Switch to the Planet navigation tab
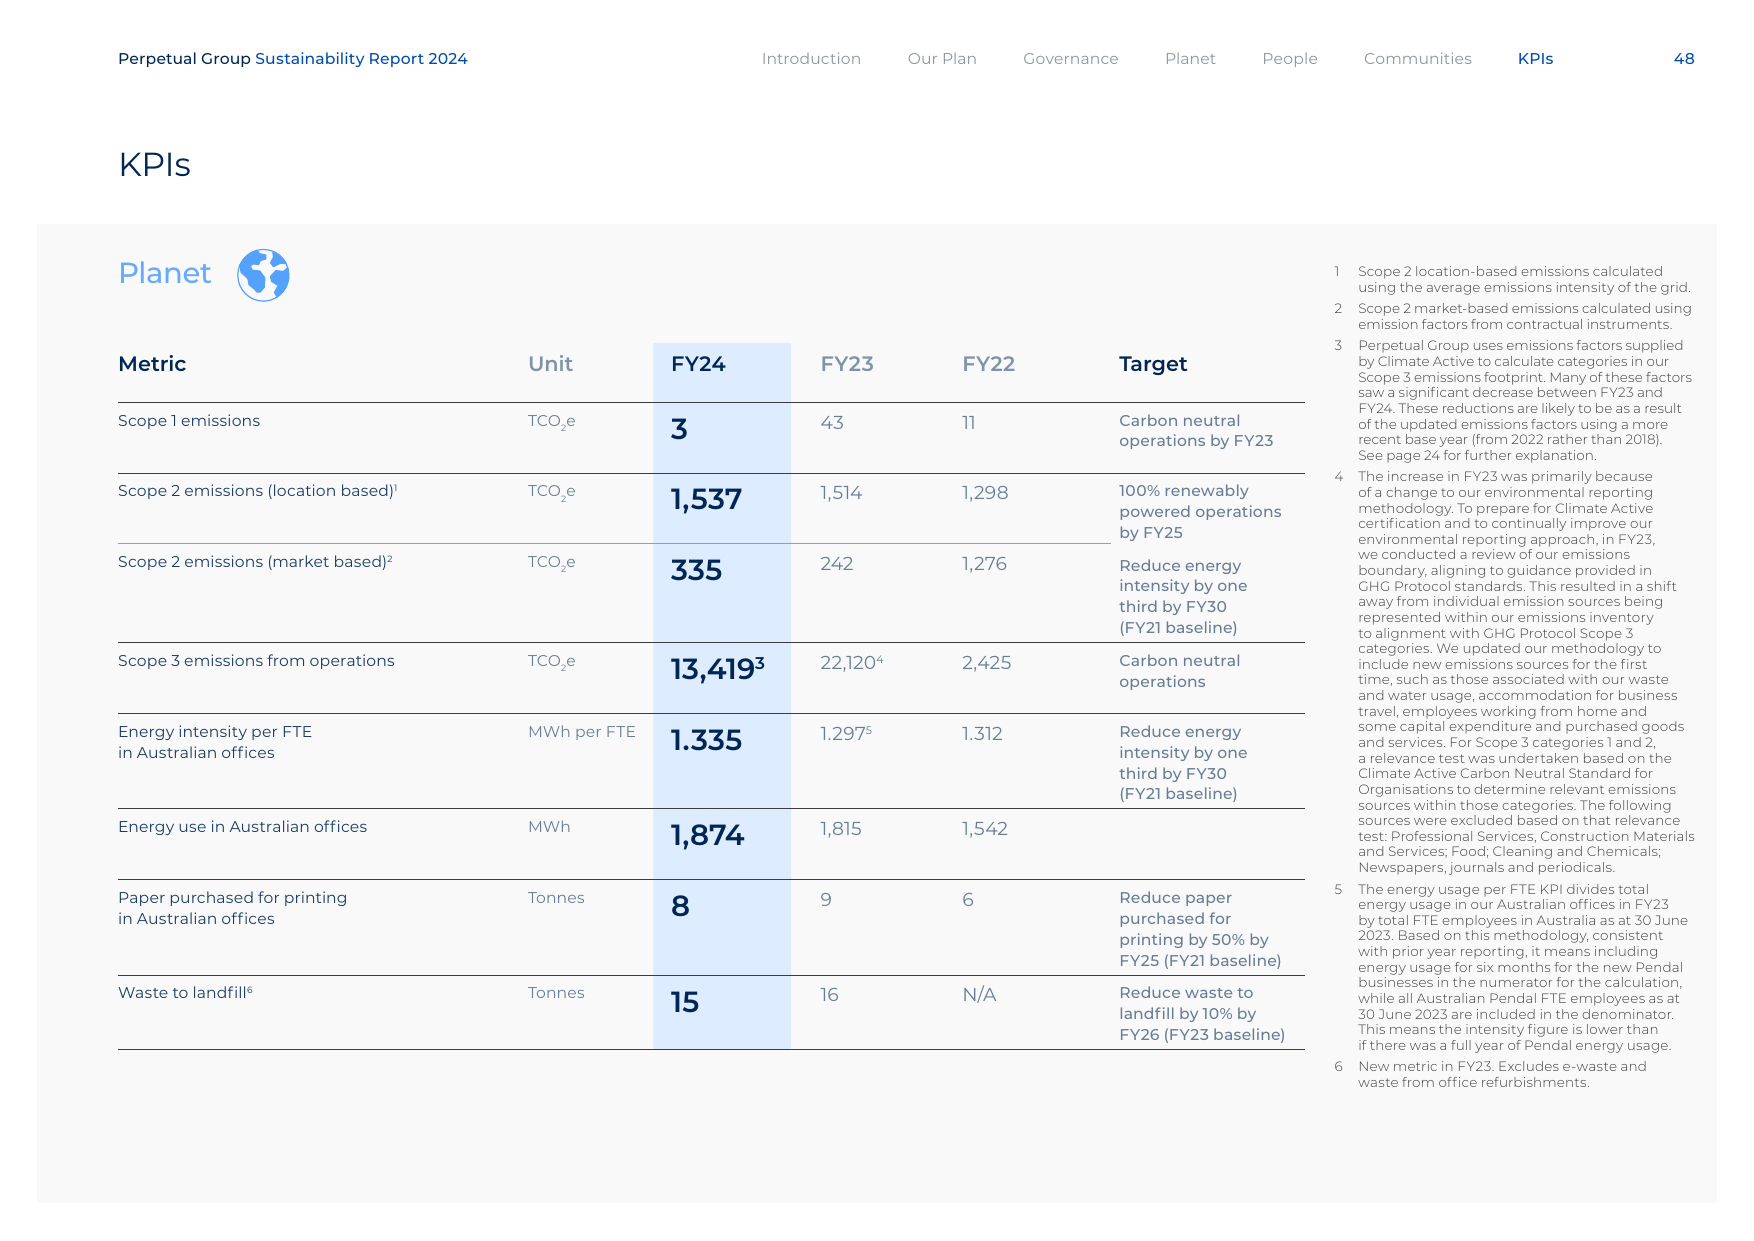 click(1190, 59)
